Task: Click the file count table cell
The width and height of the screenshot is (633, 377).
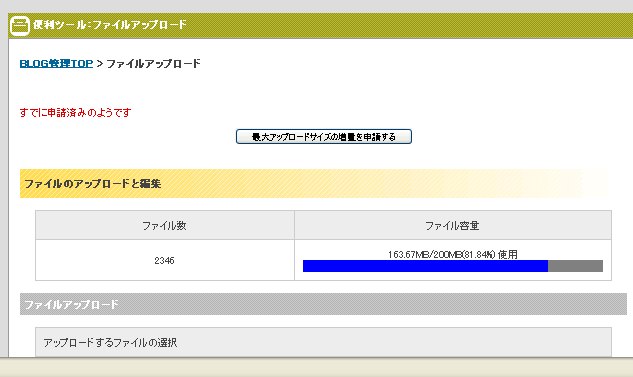Action: pyautogui.click(x=165, y=260)
